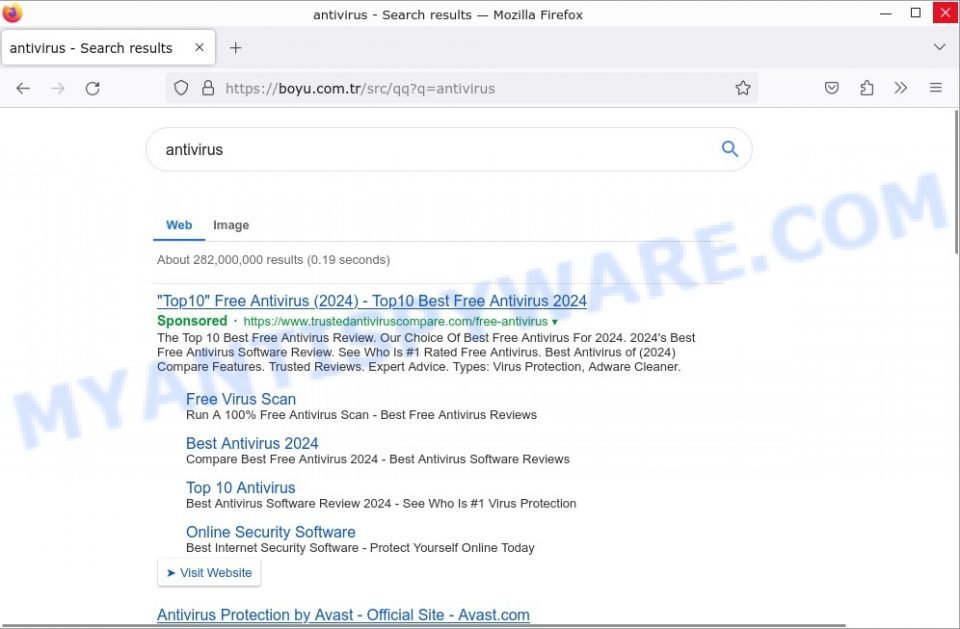
Task: Switch to Image results tab
Action: coord(231,225)
